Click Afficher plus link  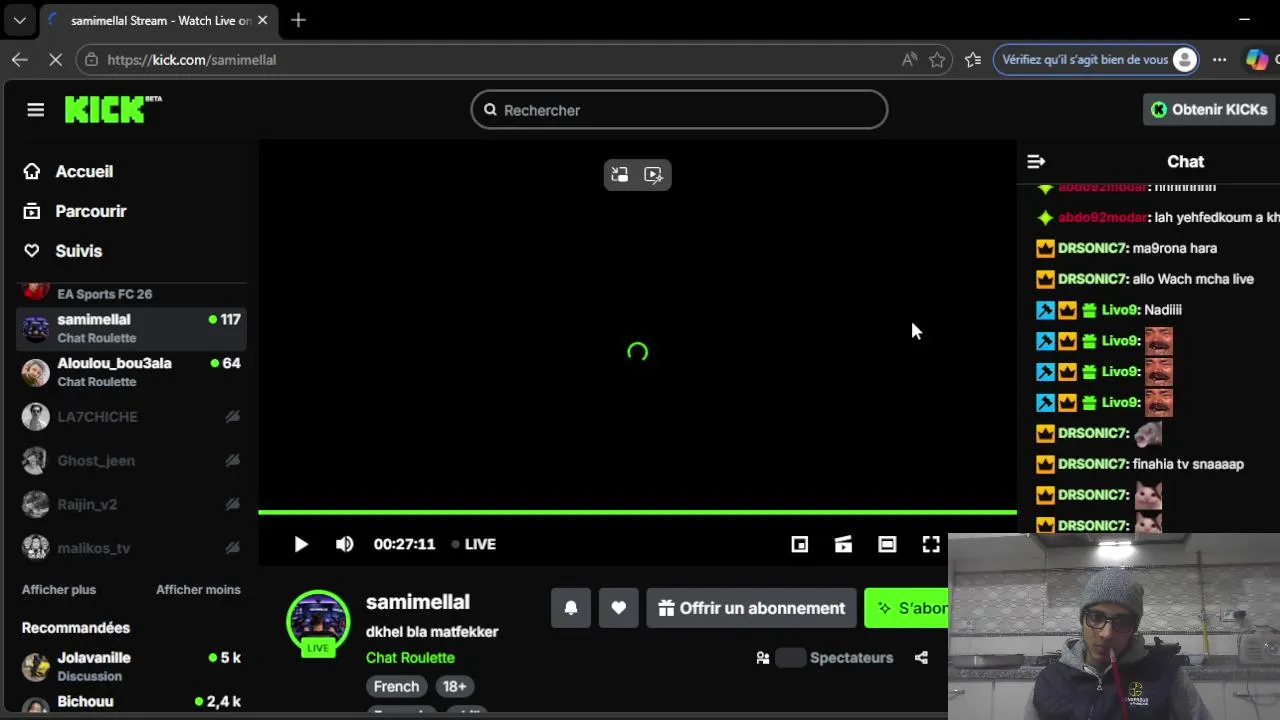tap(59, 590)
